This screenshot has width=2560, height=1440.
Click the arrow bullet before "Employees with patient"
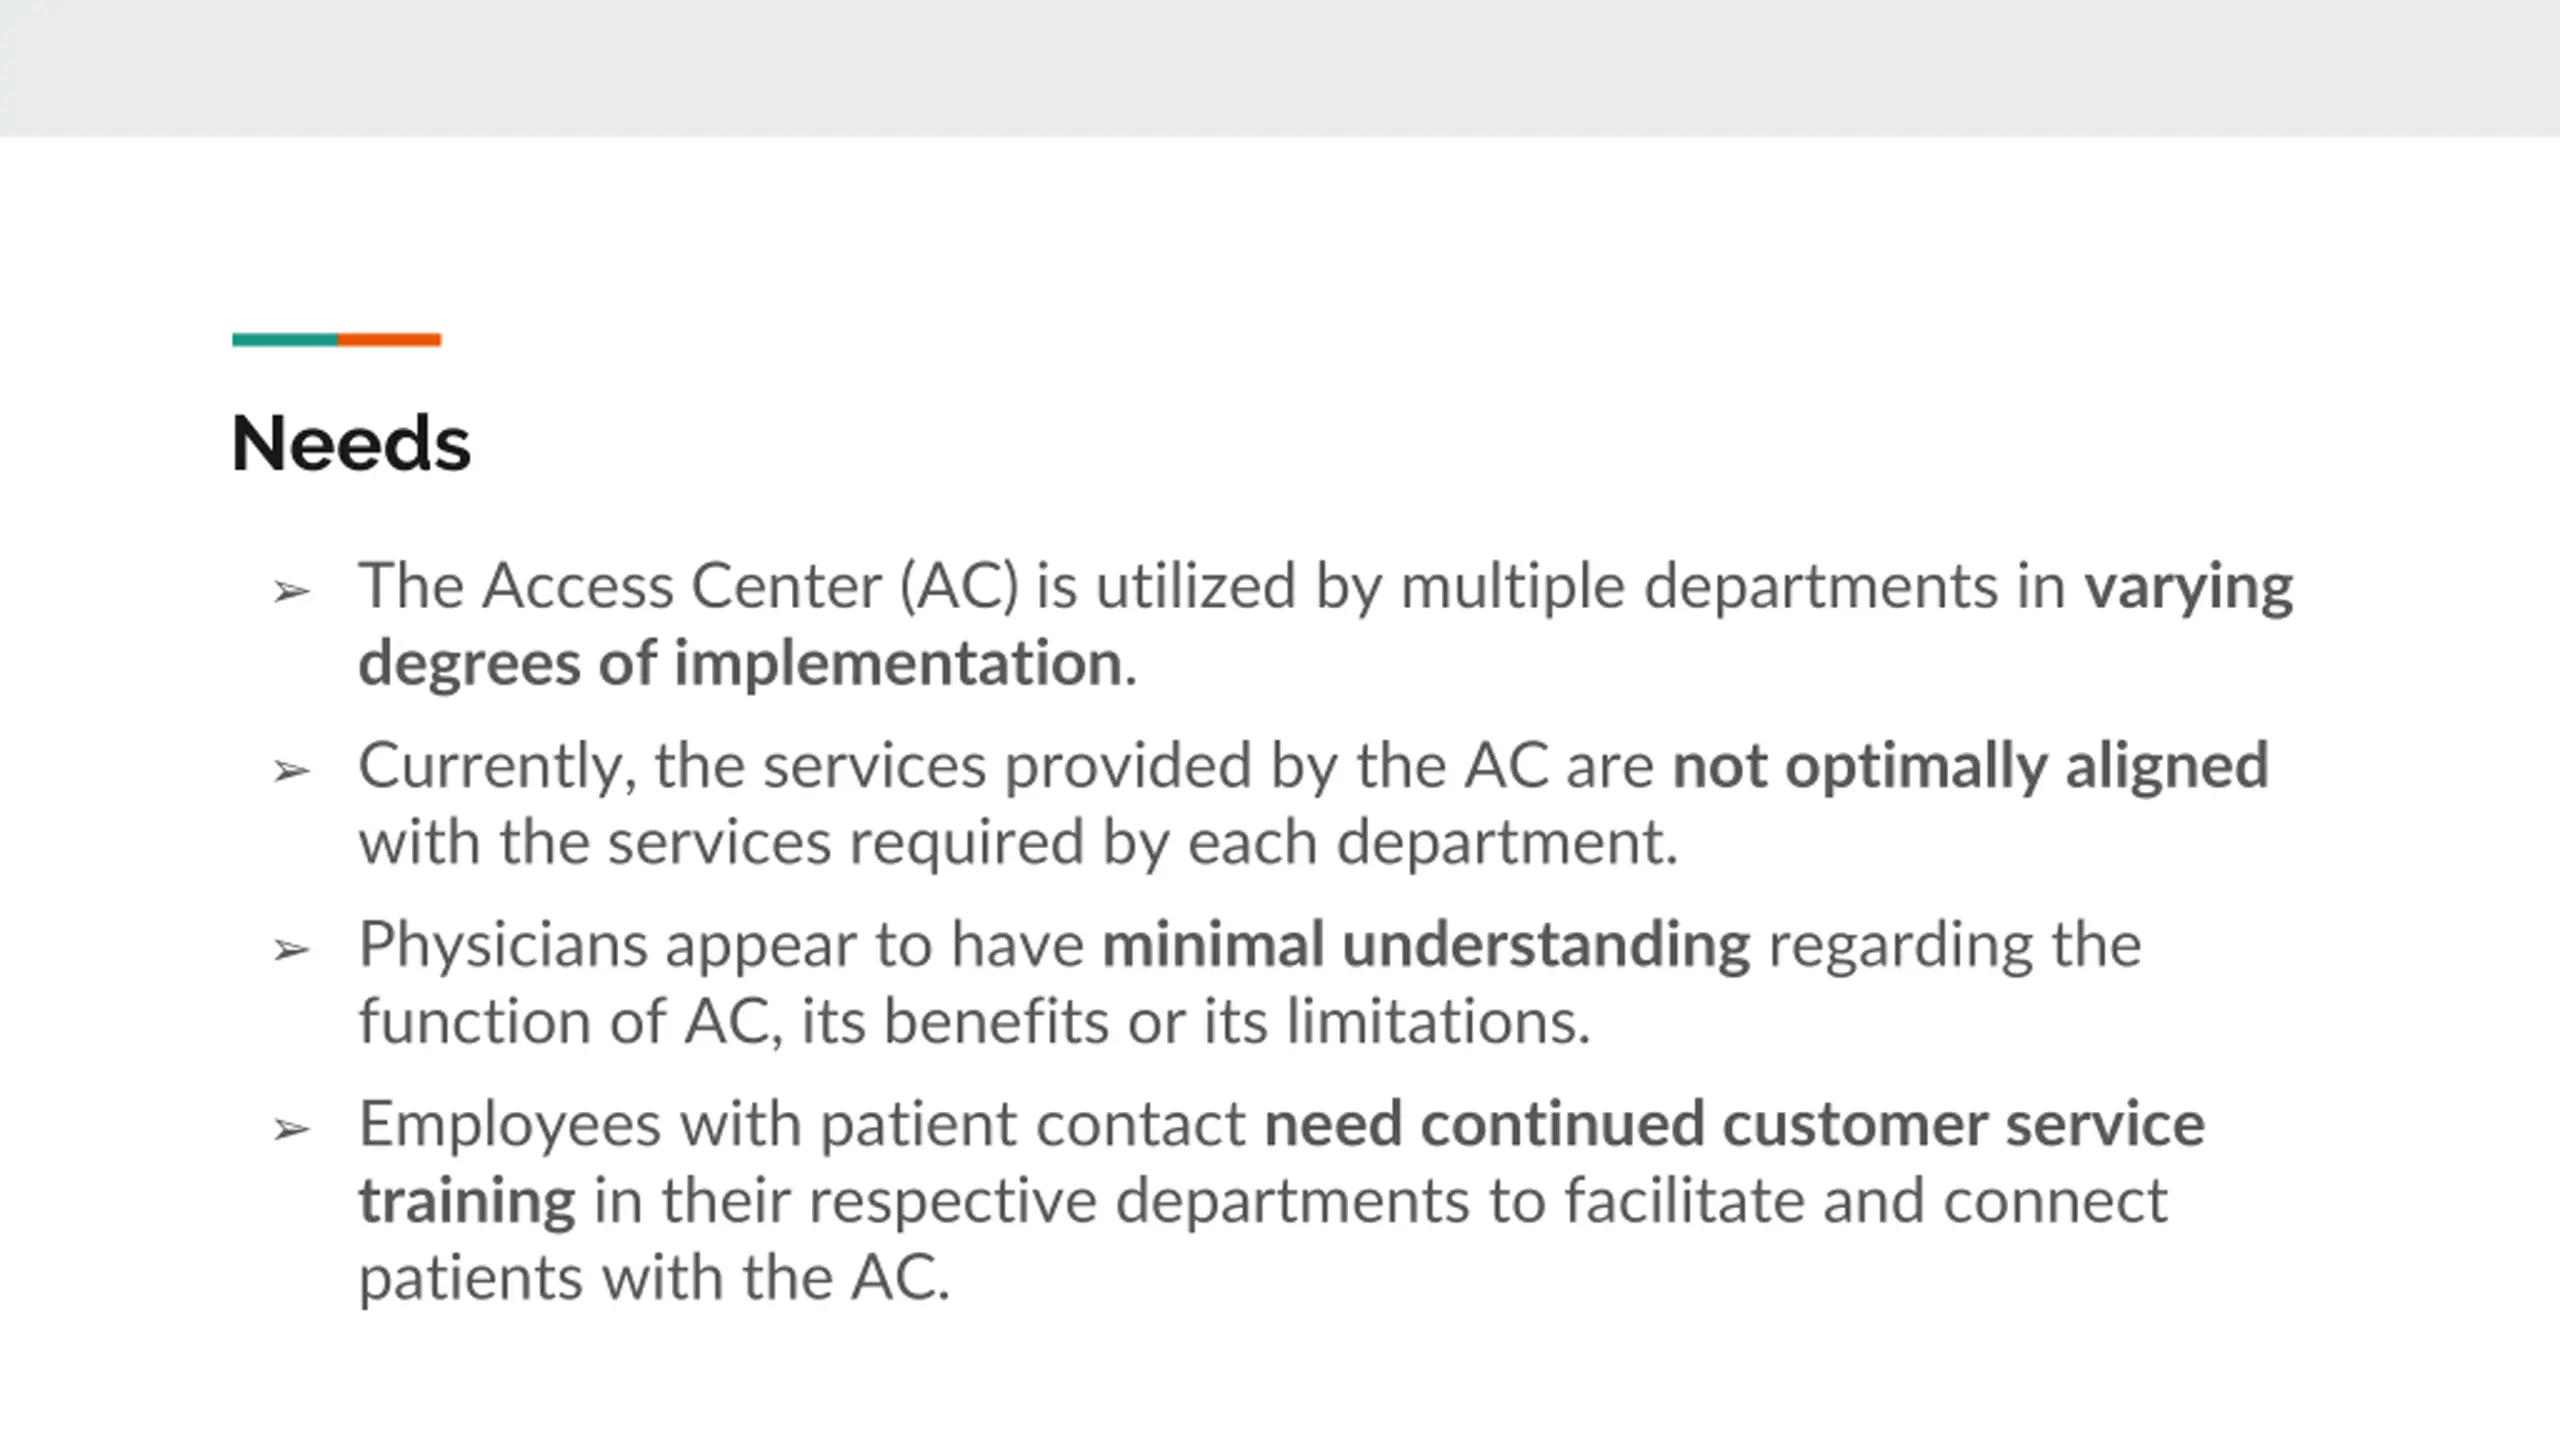pos(291,1130)
